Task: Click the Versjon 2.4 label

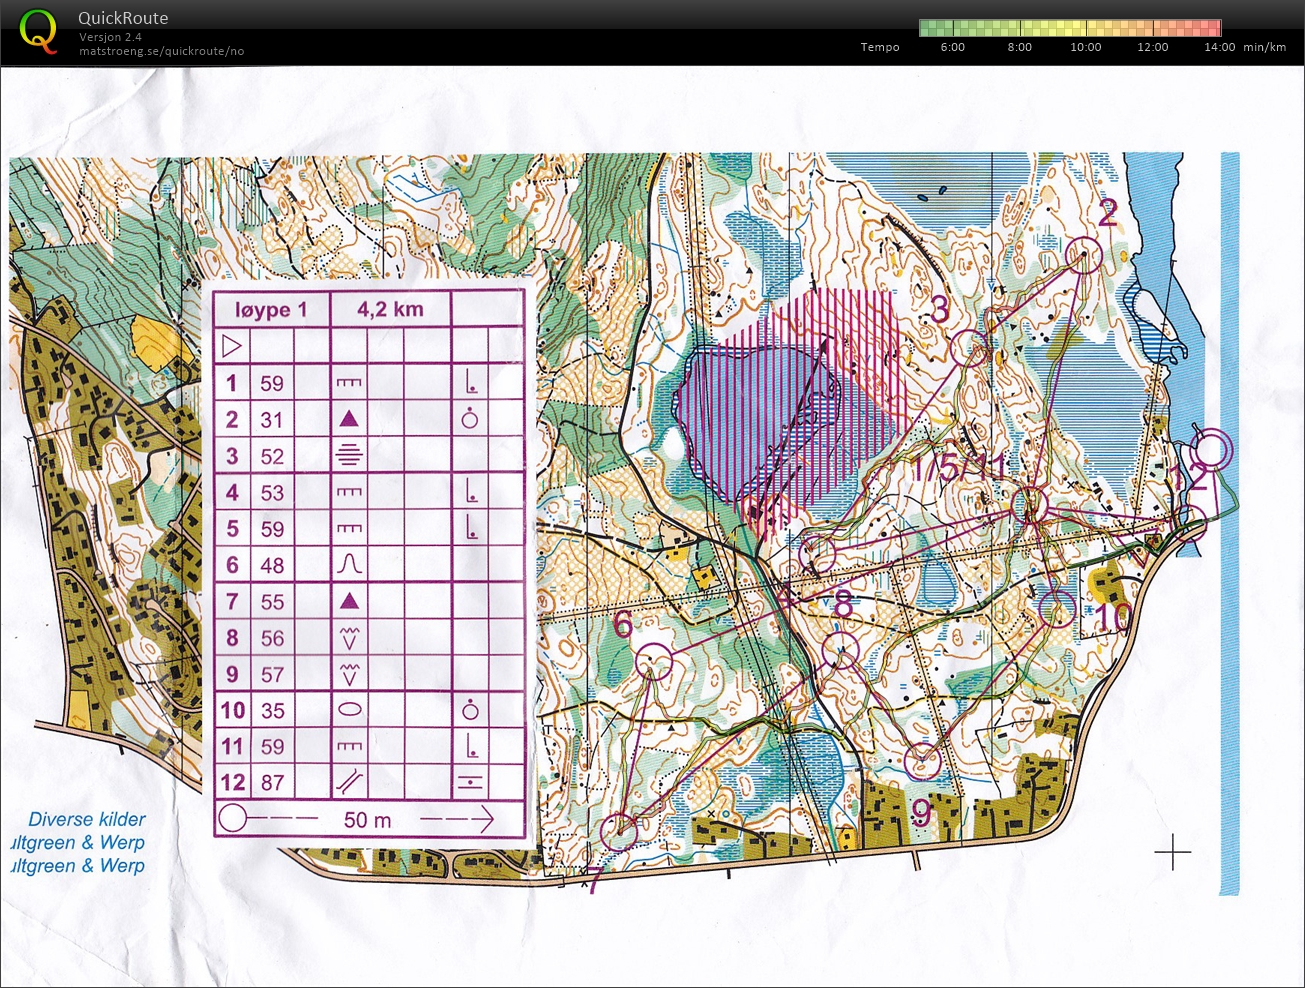Action: click(x=110, y=37)
